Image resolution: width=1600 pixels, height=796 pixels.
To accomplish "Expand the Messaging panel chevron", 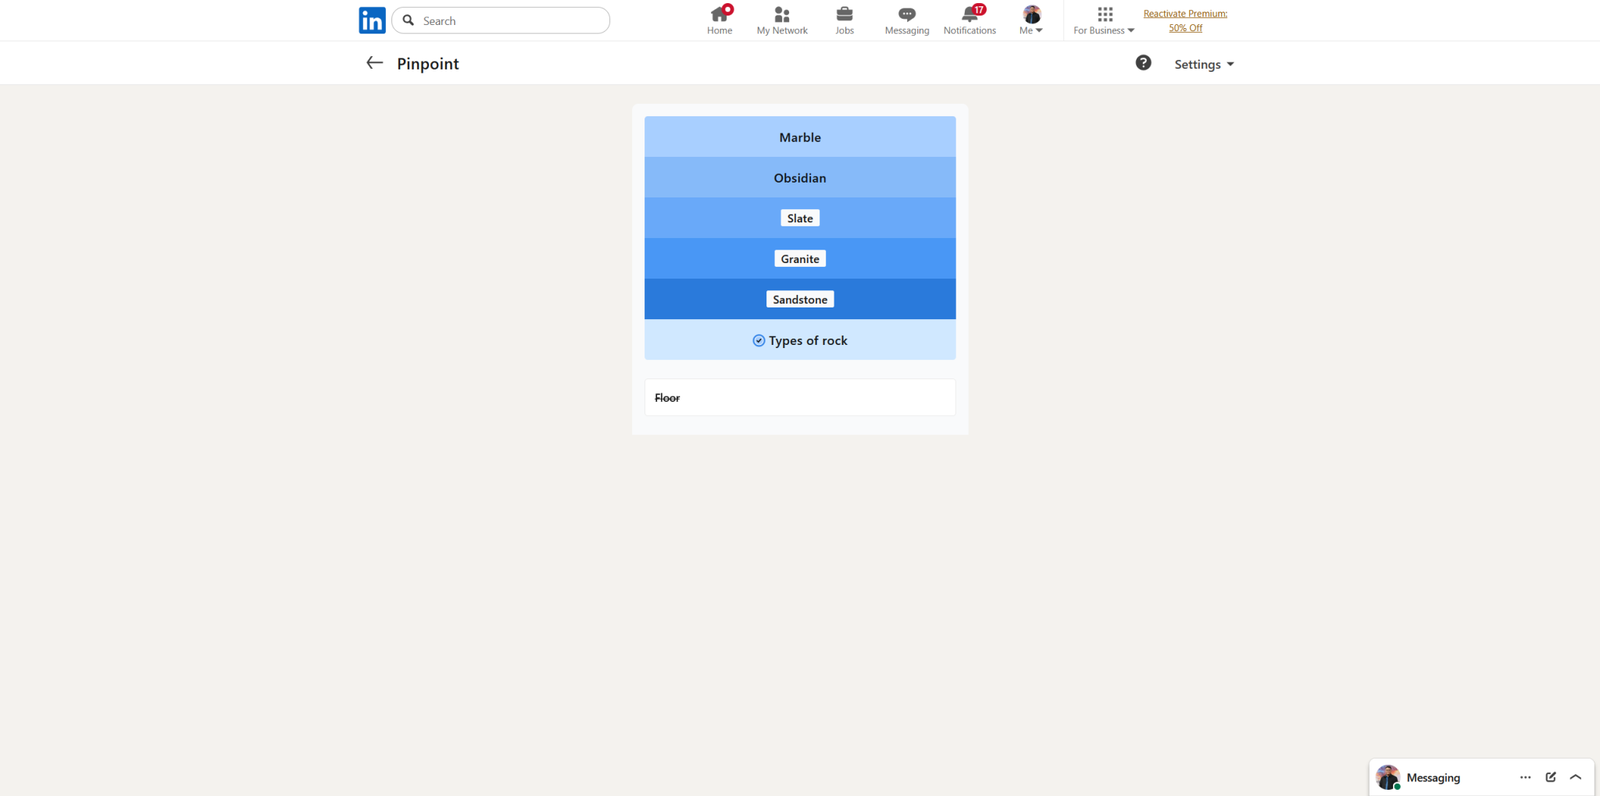I will click(1576, 777).
